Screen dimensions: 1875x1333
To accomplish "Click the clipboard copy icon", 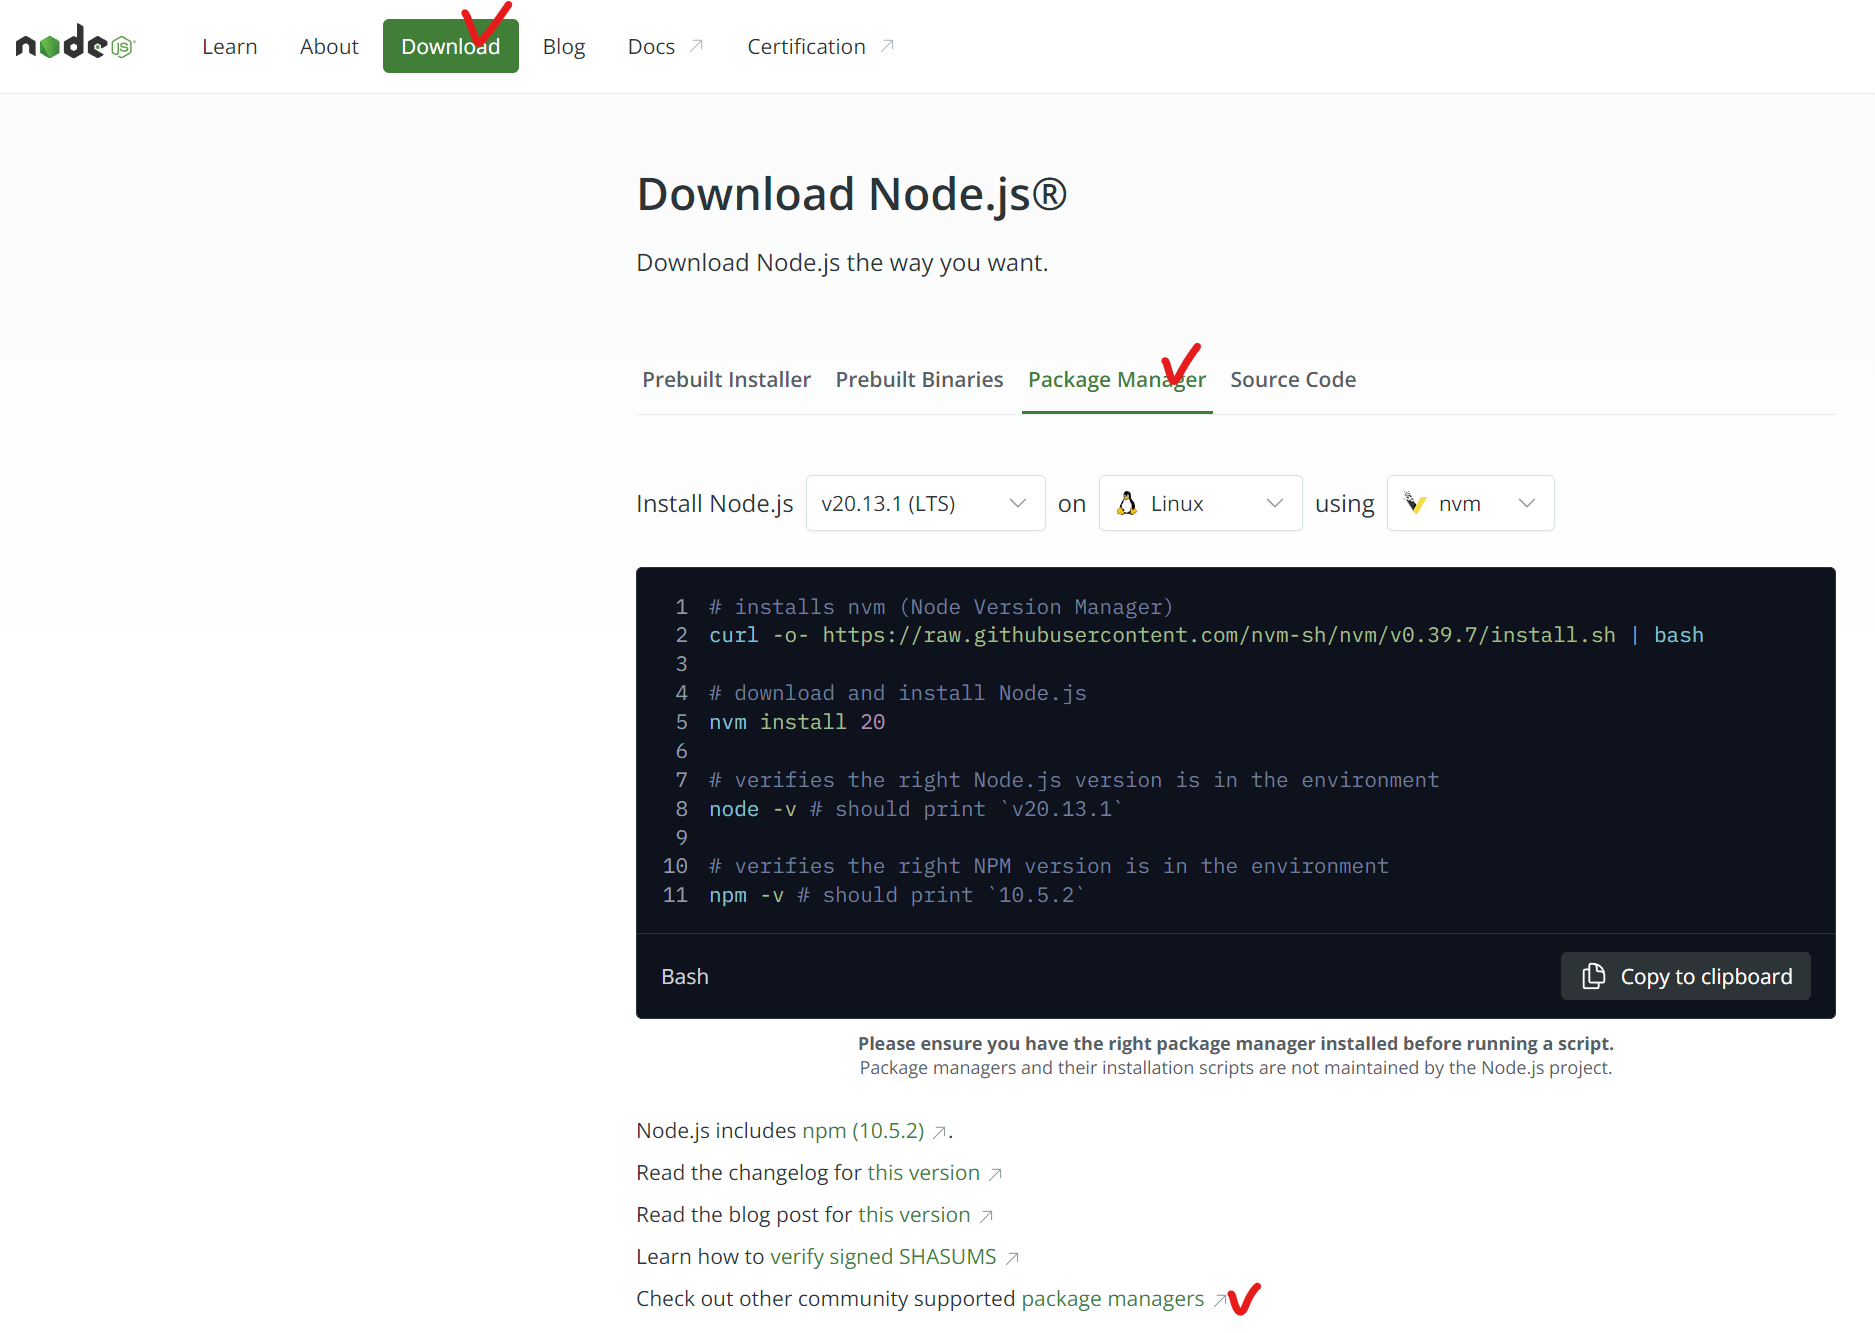I will point(1594,976).
